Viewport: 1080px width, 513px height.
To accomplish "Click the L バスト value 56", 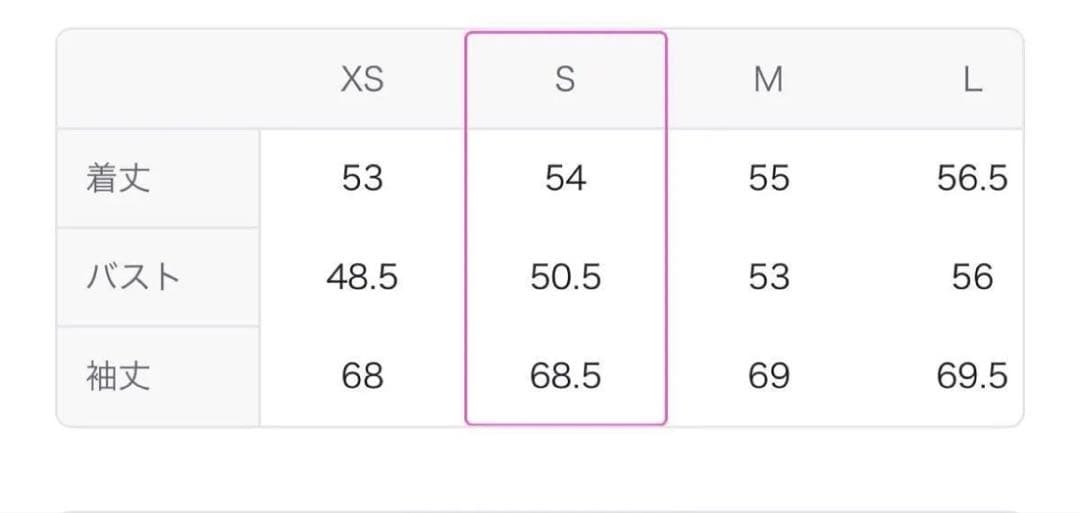I will pyautogui.click(x=972, y=277).
